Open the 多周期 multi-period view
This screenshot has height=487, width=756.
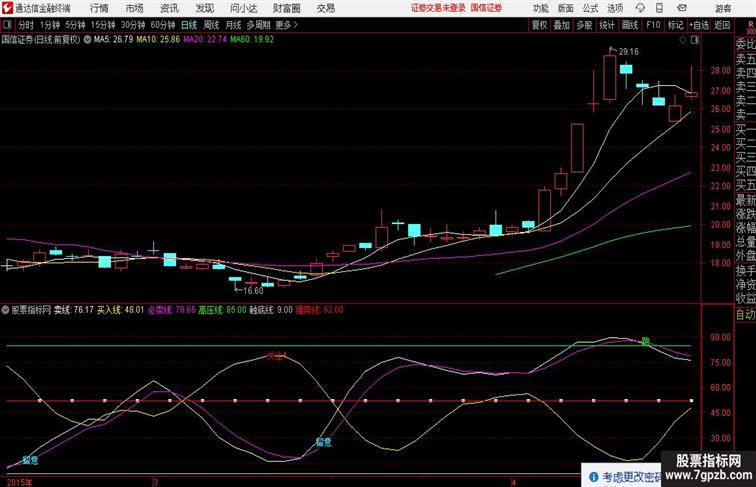pyautogui.click(x=258, y=25)
